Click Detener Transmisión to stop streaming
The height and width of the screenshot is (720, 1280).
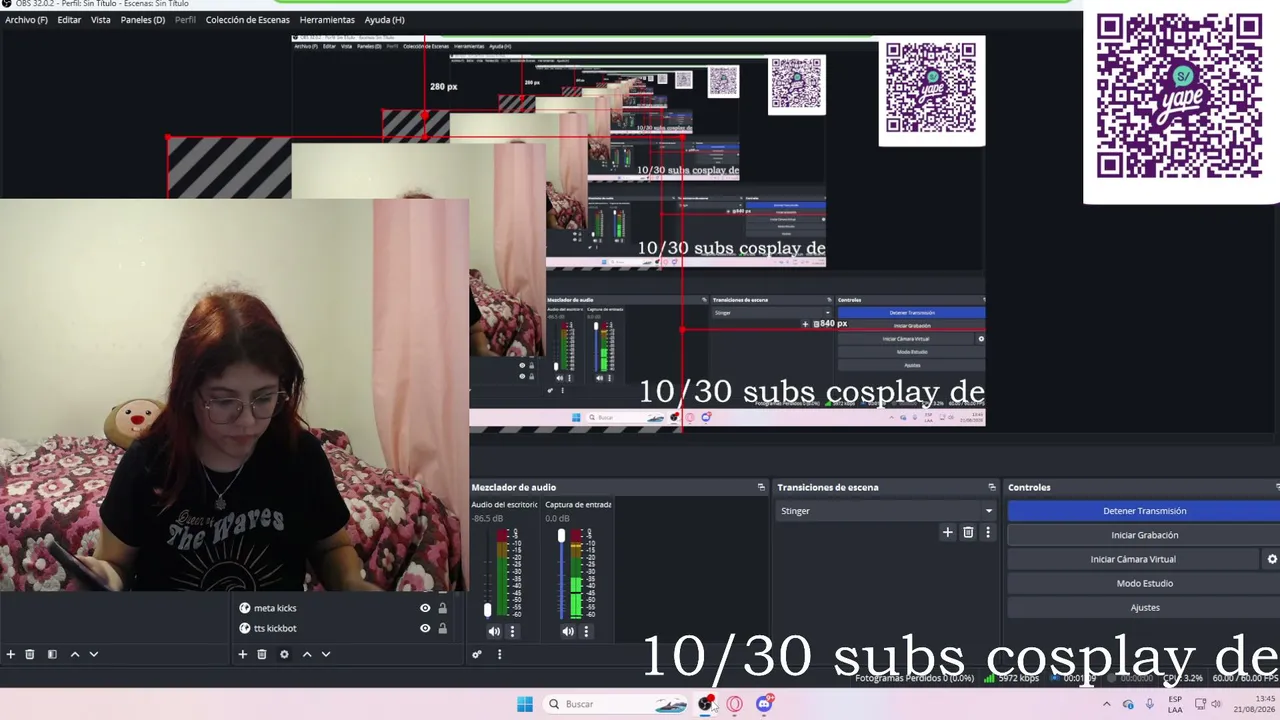(1145, 511)
